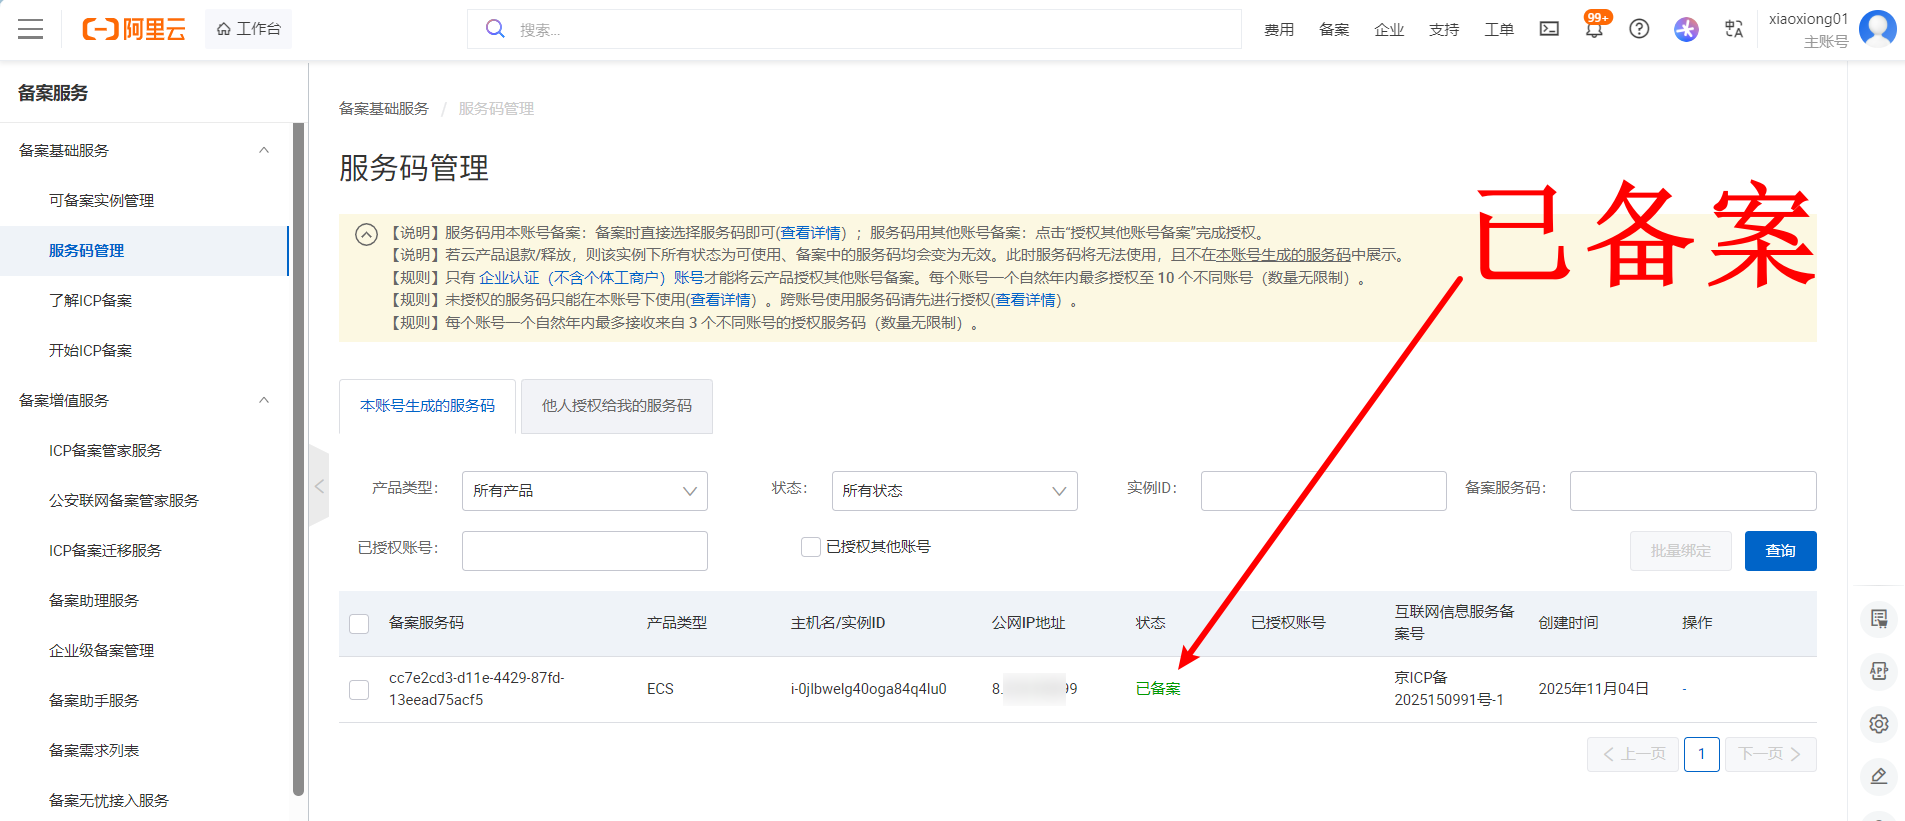Collapse the sidebar with handle arrow
Viewport: 1905px width, 821px height.
(319, 486)
